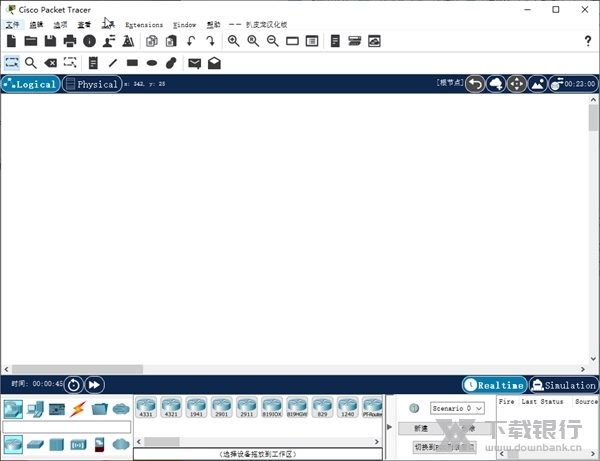Open the Extensions menu

pos(144,24)
